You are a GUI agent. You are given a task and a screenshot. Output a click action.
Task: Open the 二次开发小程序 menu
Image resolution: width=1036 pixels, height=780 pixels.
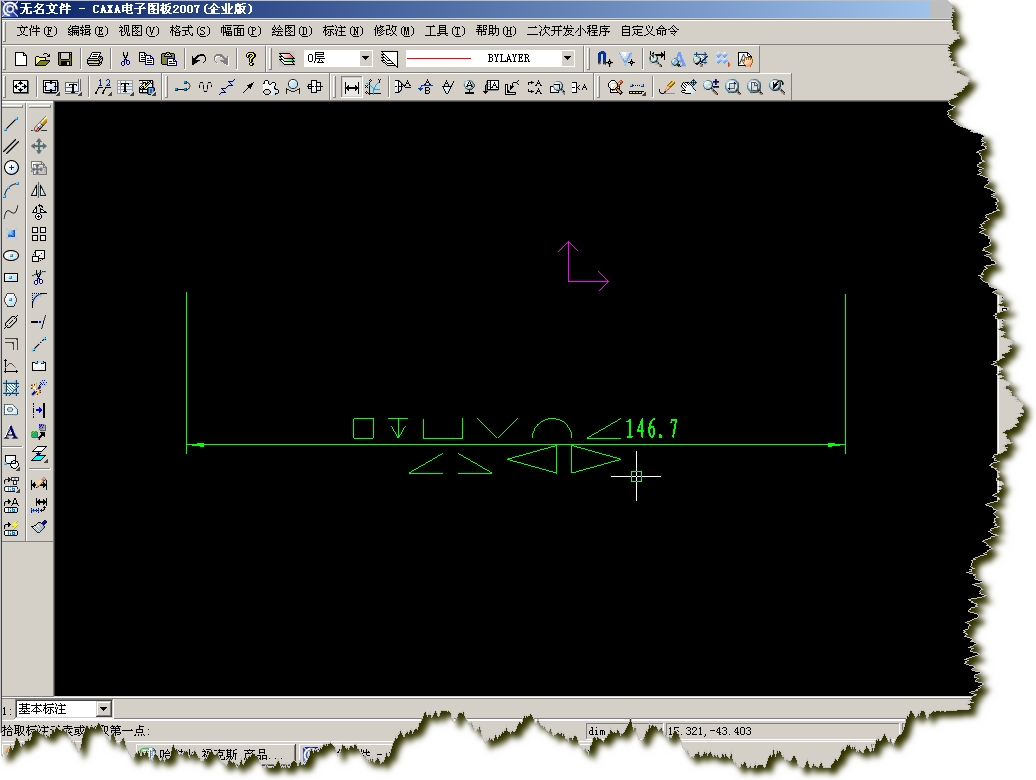point(568,30)
